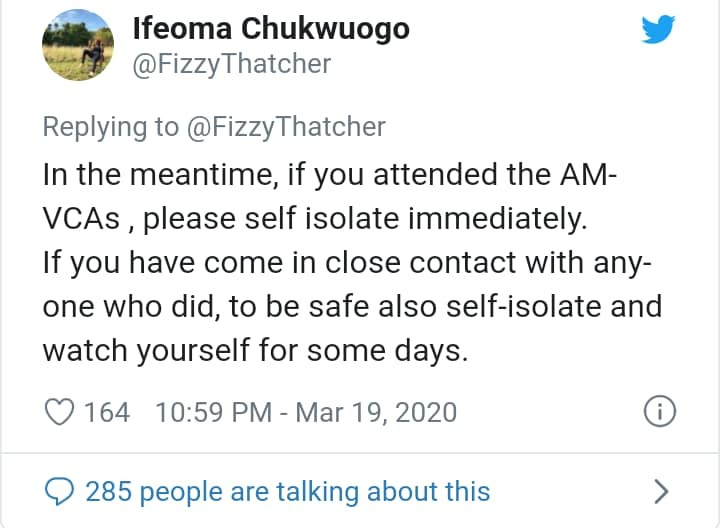Click the tweet line starting "In the meantime"
The width and height of the screenshot is (720, 528).
[331, 175]
